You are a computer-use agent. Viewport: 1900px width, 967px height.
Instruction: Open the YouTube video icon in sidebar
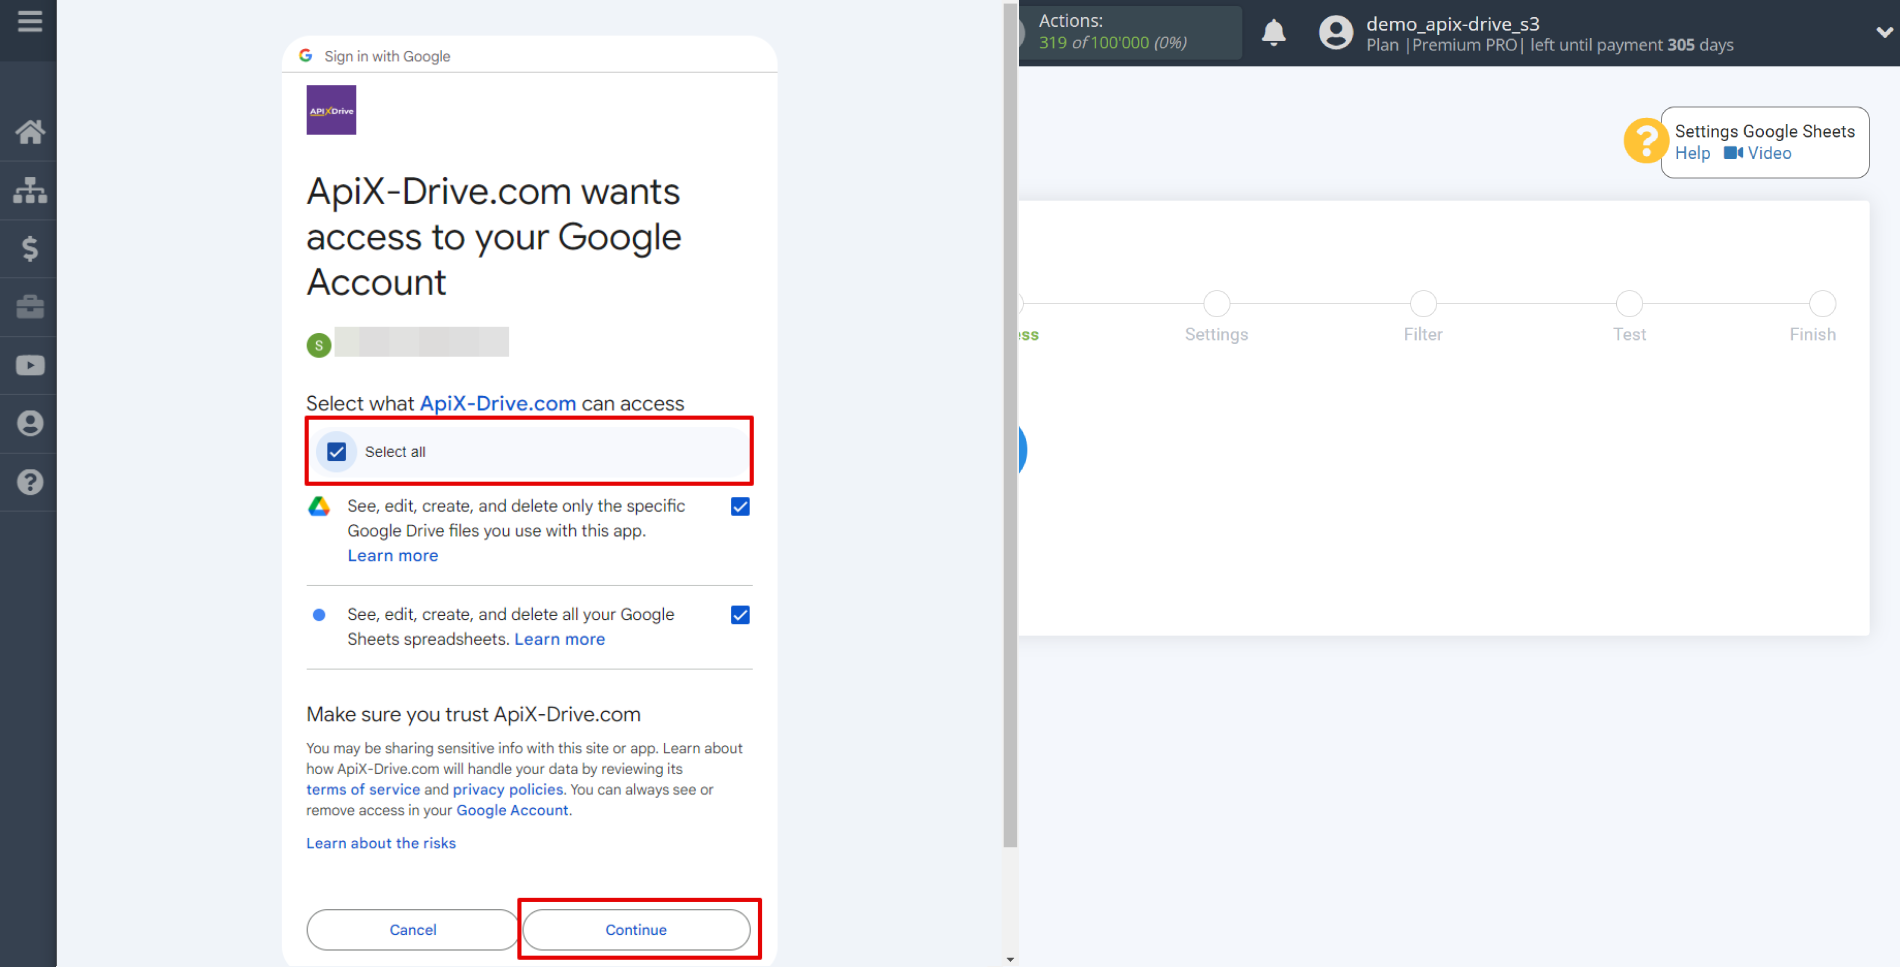[30, 365]
